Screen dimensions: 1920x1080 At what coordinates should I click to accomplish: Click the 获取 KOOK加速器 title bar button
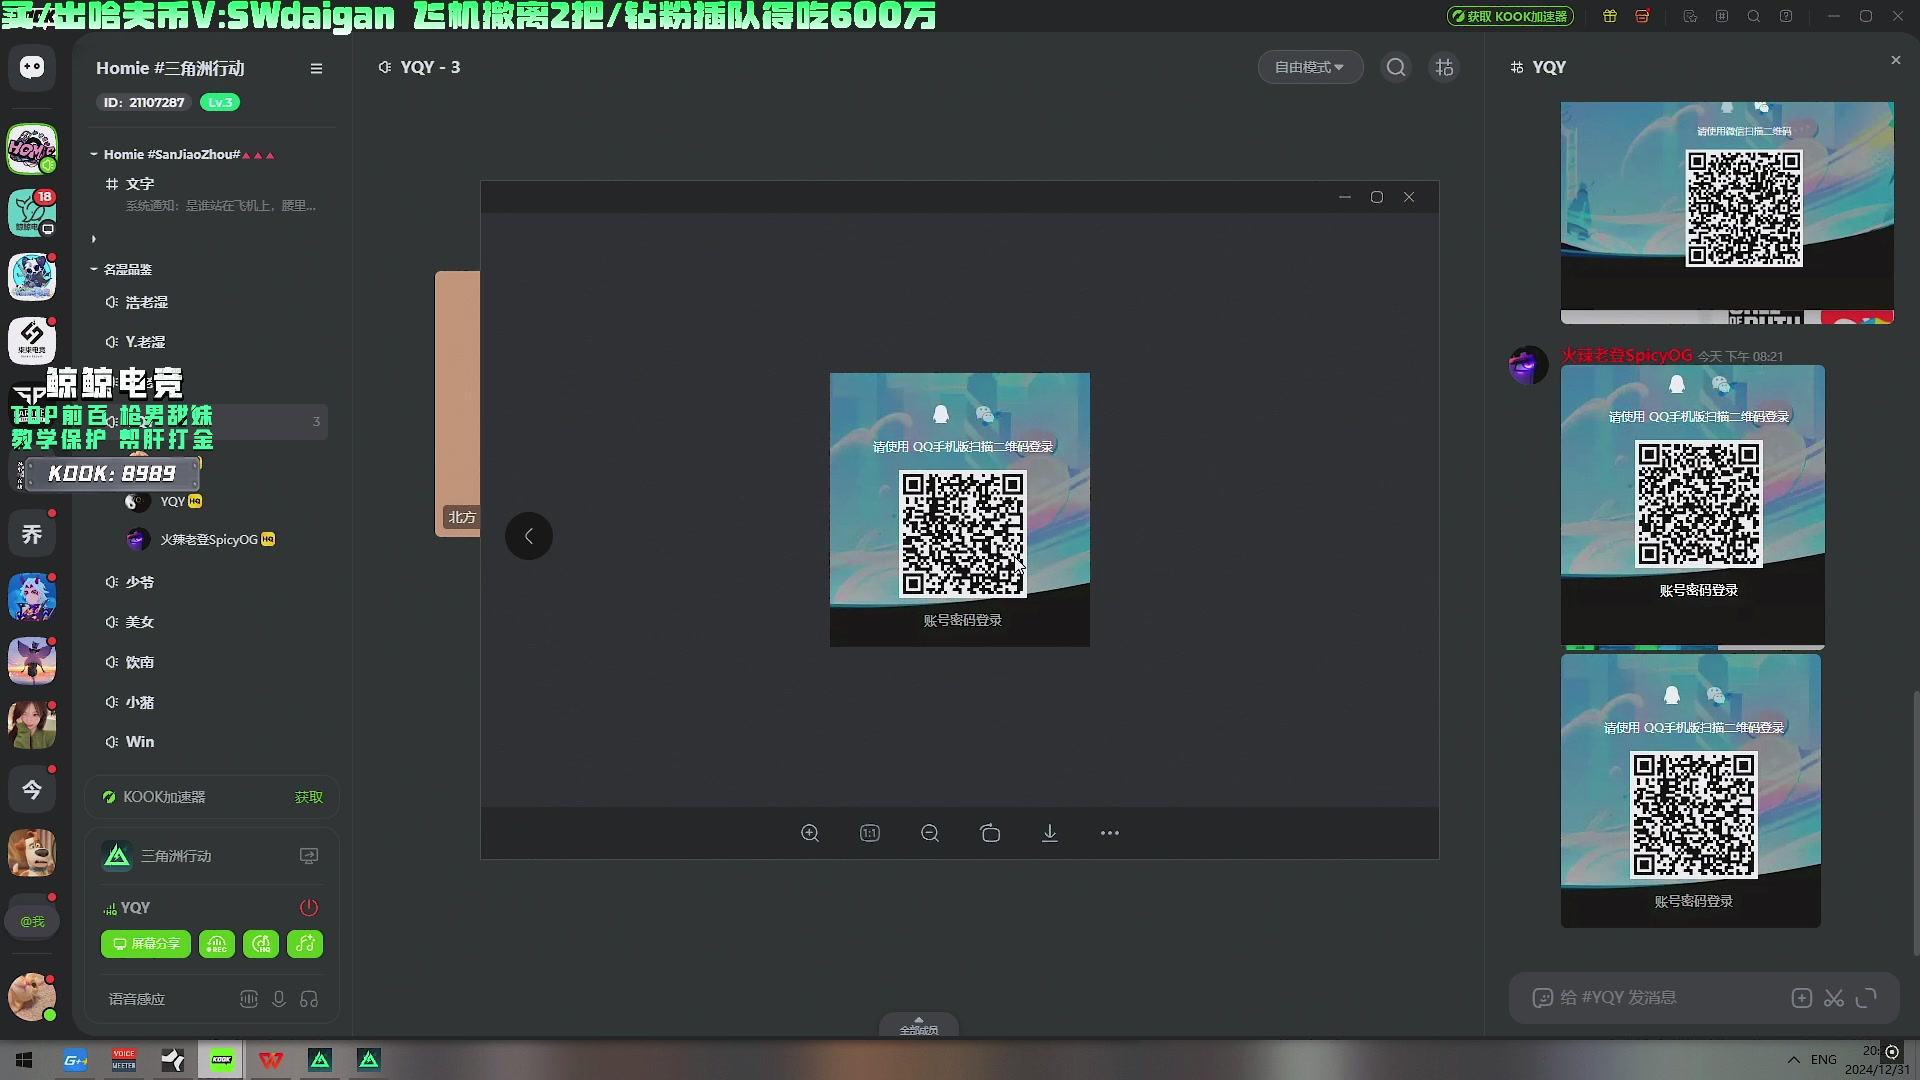pos(1510,16)
